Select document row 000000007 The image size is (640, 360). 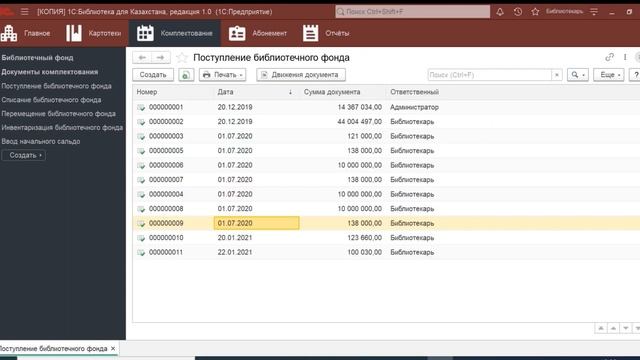tap(386, 180)
